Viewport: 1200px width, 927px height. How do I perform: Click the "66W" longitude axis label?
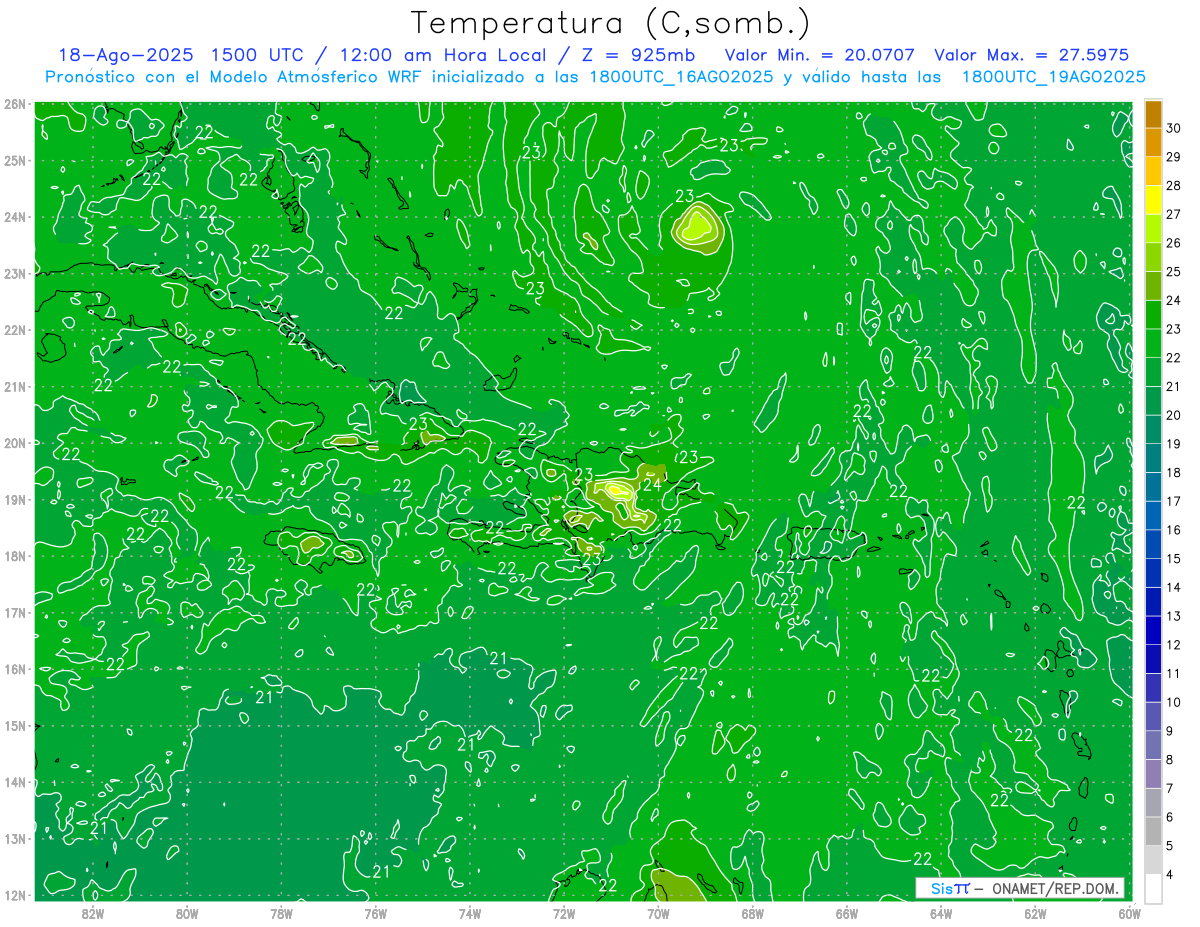(x=847, y=913)
